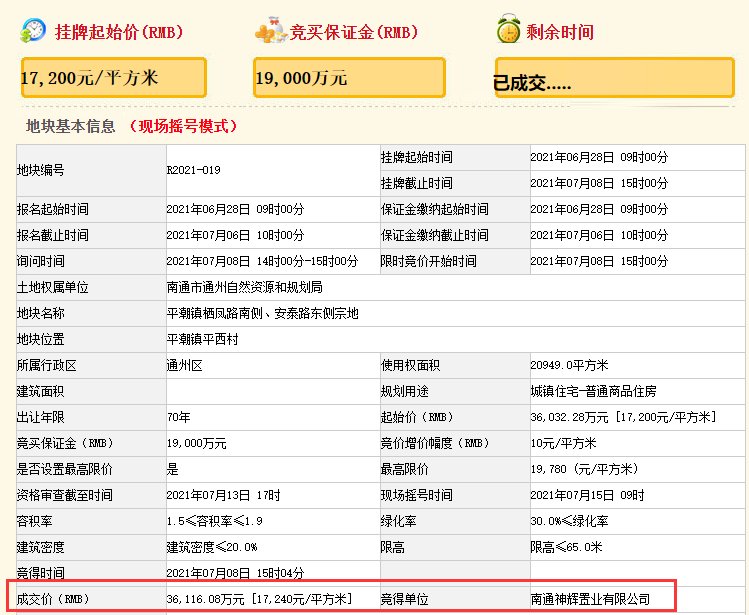Click the 挂牌起始时间 value 2021年06月28日 09时00分
The height and width of the screenshot is (615, 749).
[x=599, y=157]
